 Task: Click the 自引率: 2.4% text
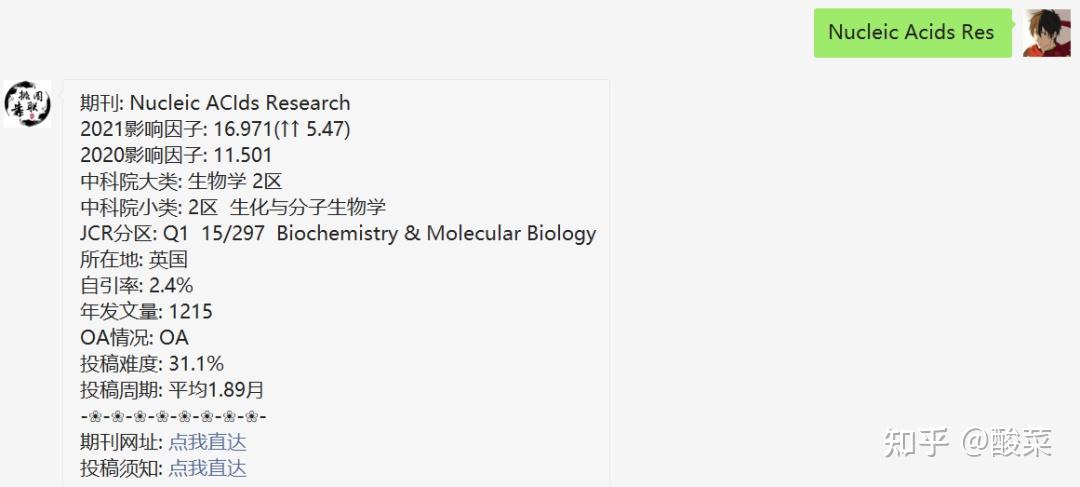[x=137, y=285]
